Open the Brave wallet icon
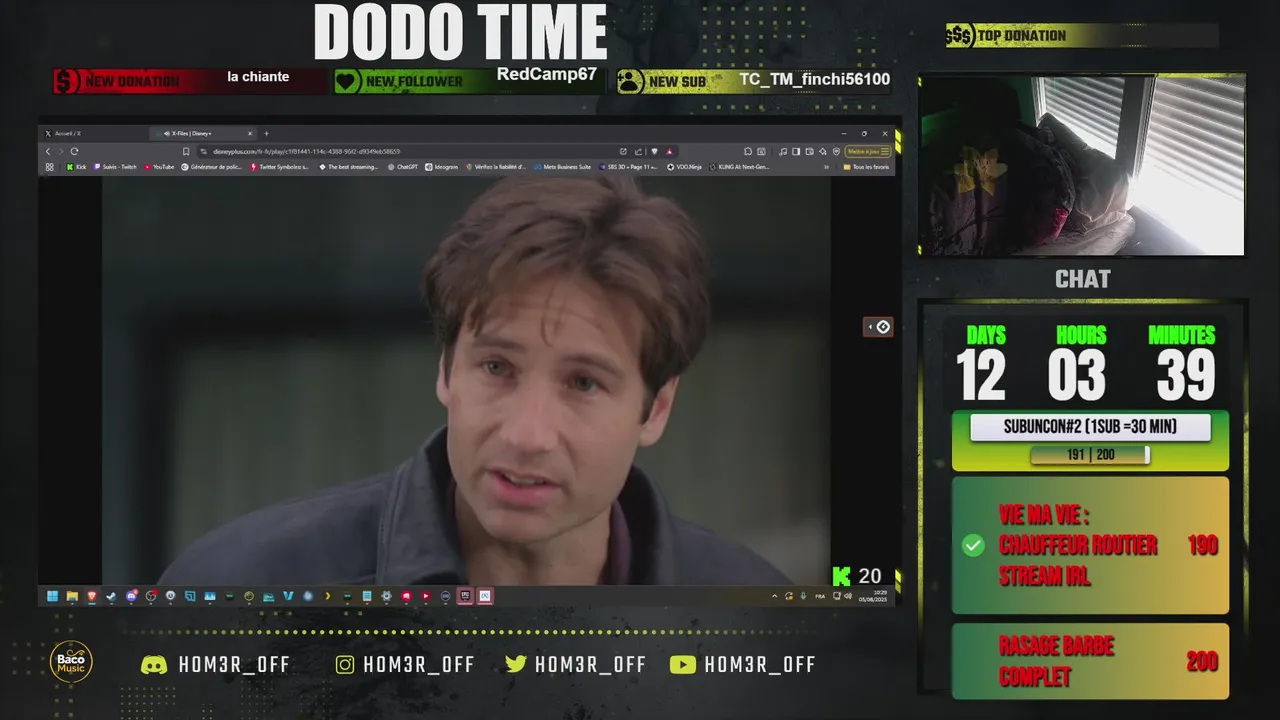The width and height of the screenshot is (1280, 720). (809, 151)
